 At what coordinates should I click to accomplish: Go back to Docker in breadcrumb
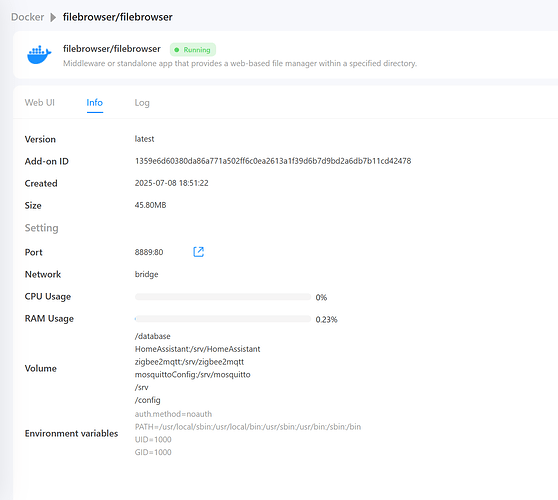click(x=27, y=17)
